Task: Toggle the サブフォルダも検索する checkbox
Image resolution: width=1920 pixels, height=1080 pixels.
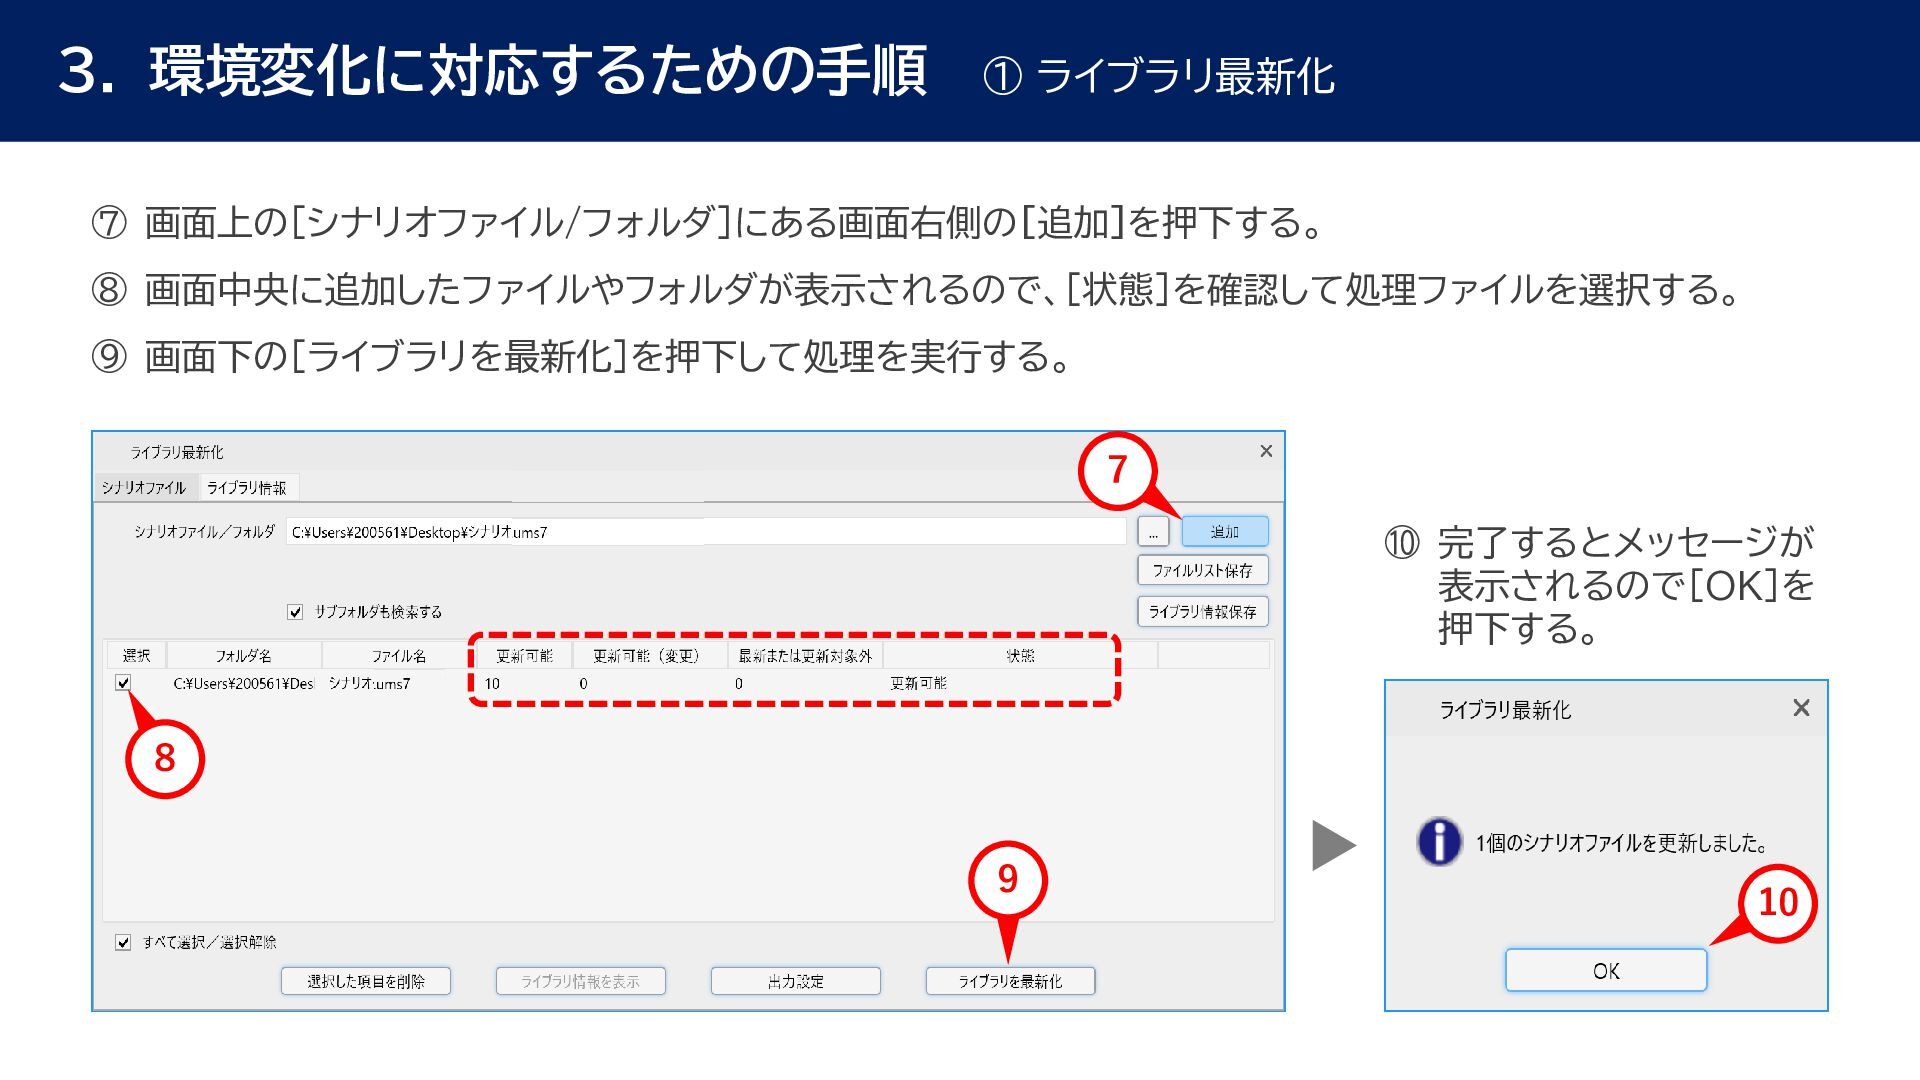Action: (x=295, y=612)
